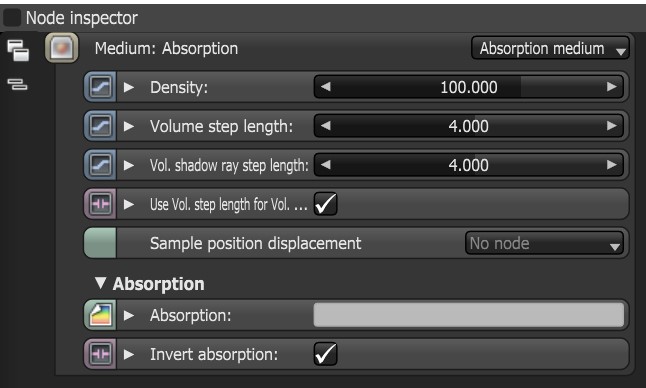Open Sample position displacement No node dropdown
This screenshot has height=388, width=646.
[544, 243]
